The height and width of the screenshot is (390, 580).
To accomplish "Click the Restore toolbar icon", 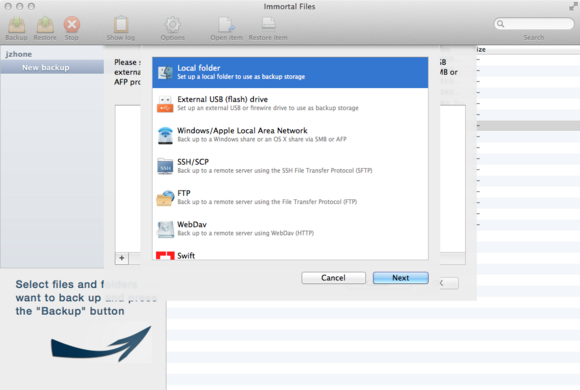I will point(45,25).
